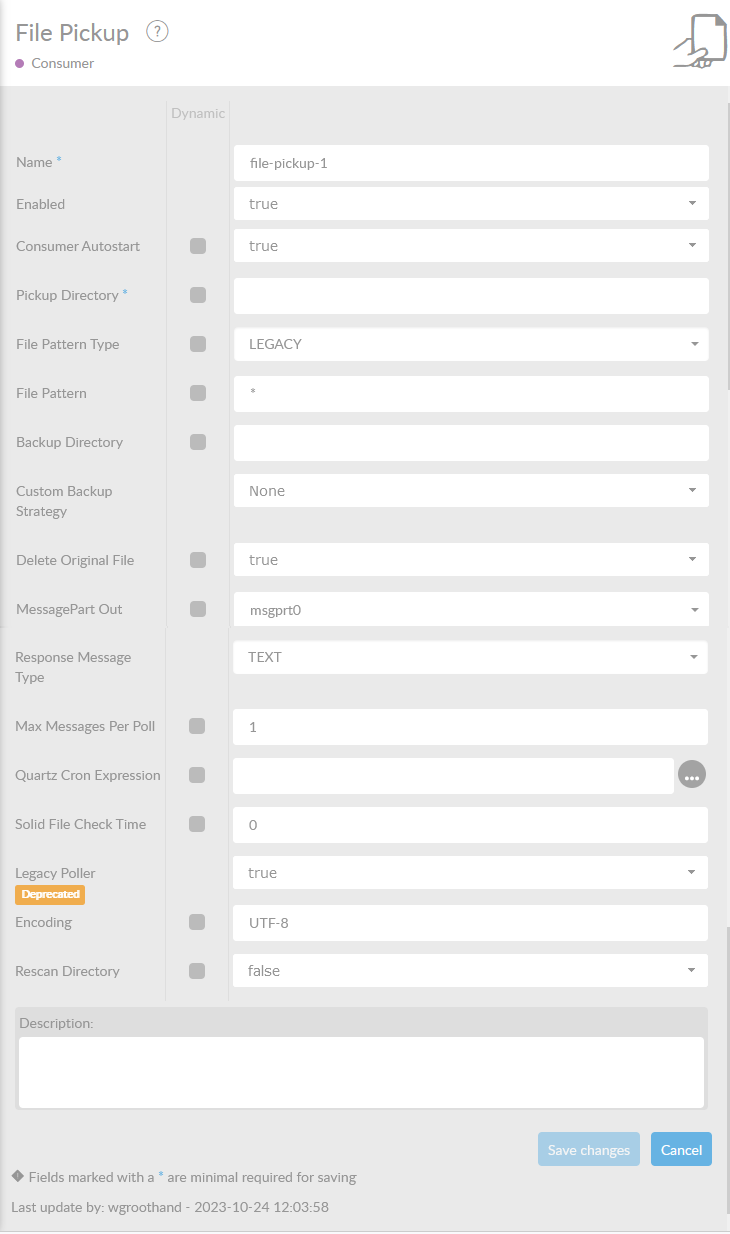Toggle Dynamic checkbox for Encoding
The width and height of the screenshot is (730, 1234).
(x=197, y=922)
